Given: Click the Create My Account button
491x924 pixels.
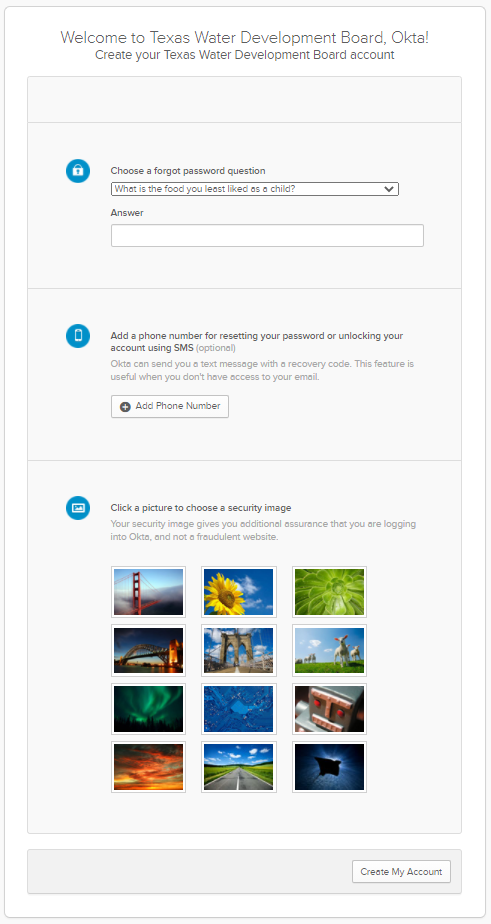Looking at the screenshot, I should pos(401,872).
